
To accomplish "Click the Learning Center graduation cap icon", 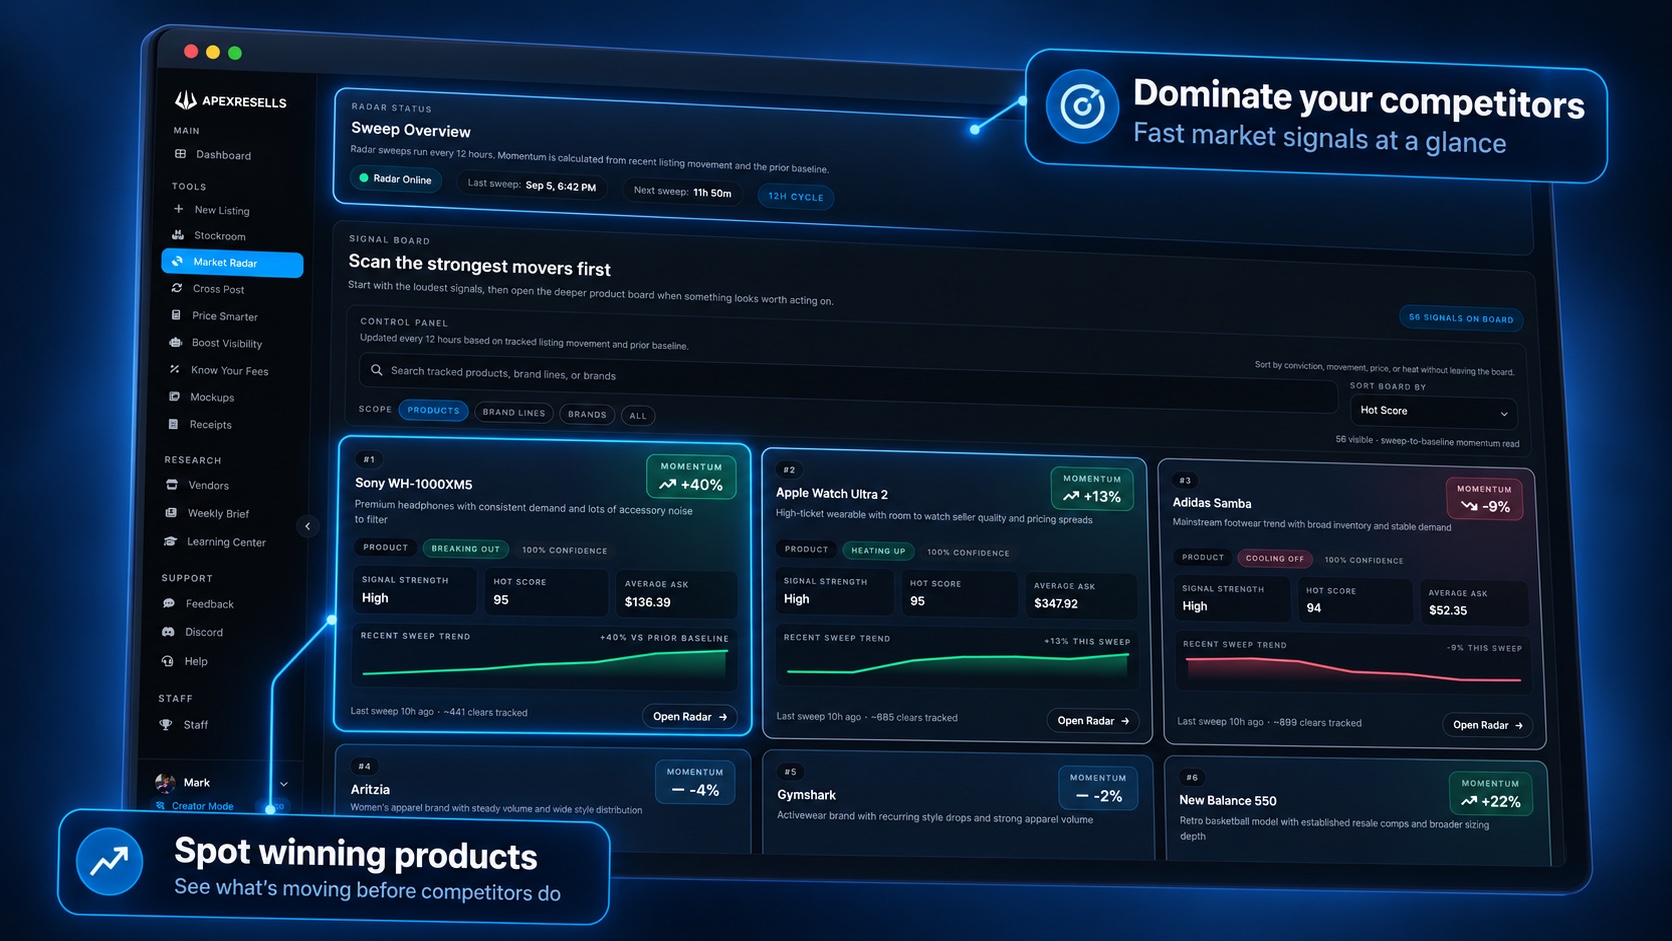I will click(170, 541).
